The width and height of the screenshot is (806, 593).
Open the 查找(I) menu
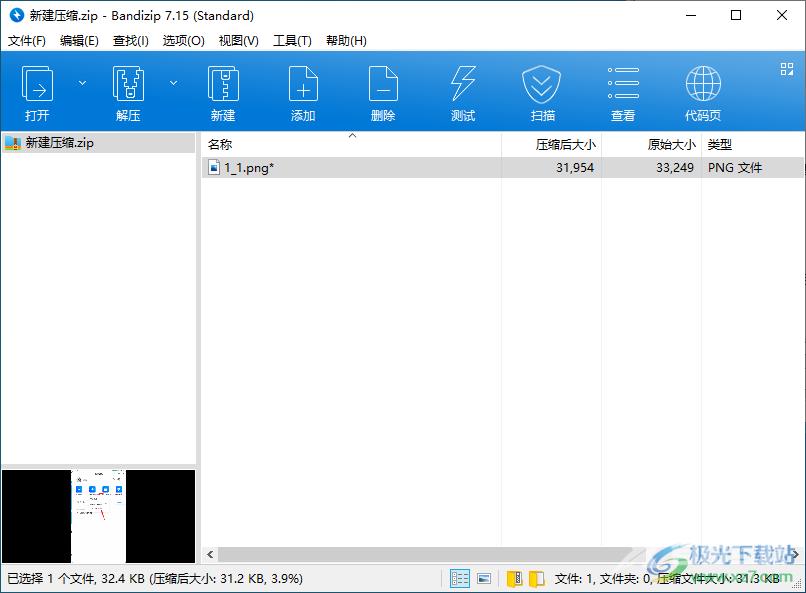[x=131, y=41]
